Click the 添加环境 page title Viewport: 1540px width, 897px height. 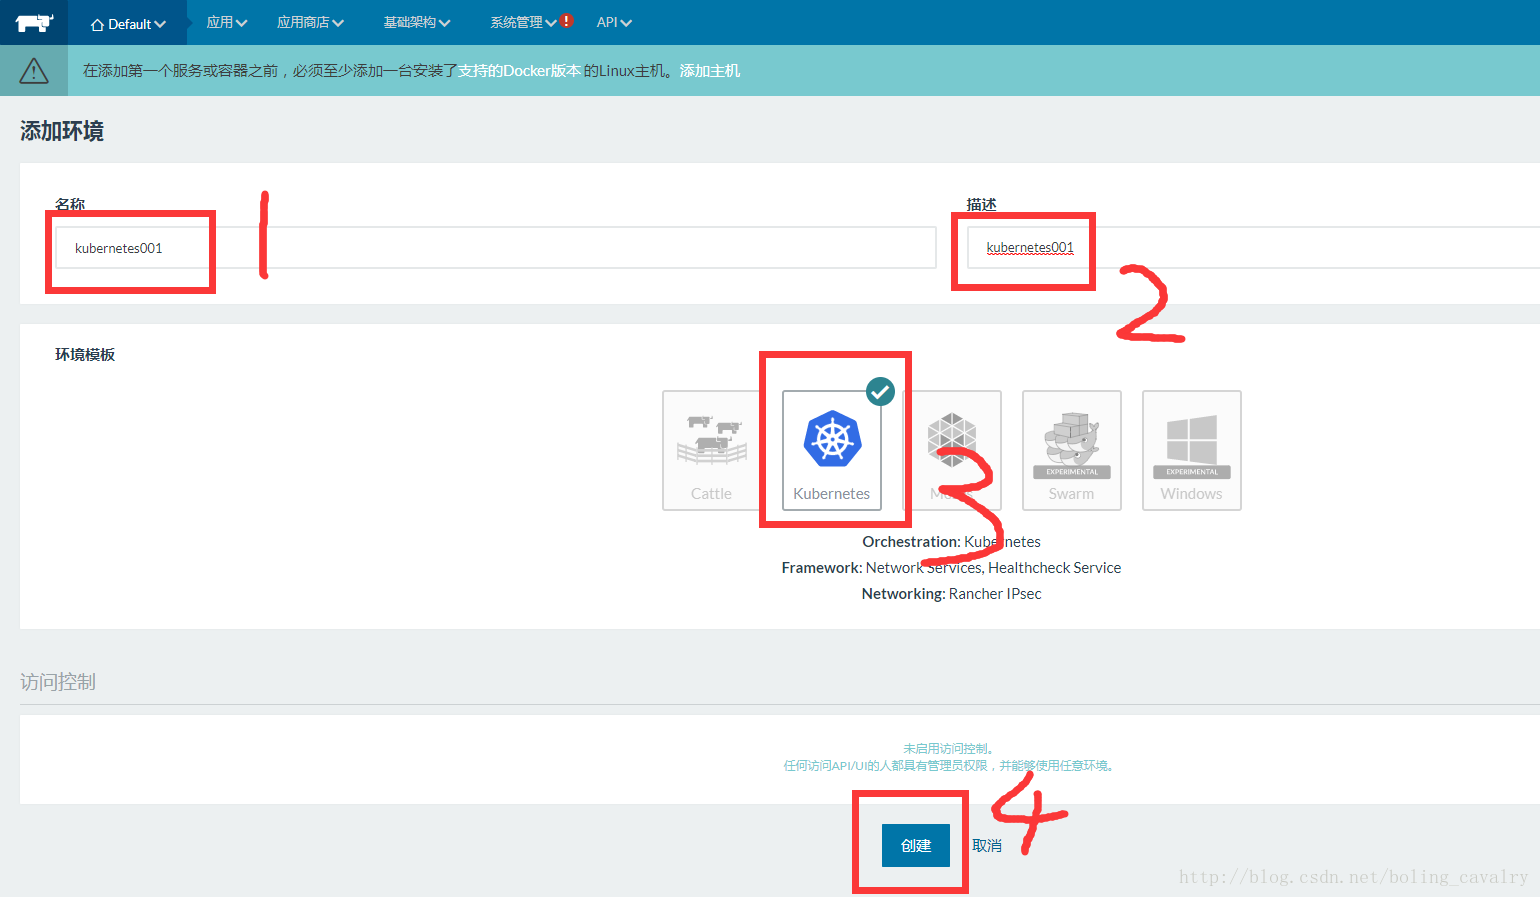tap(62, 131)
